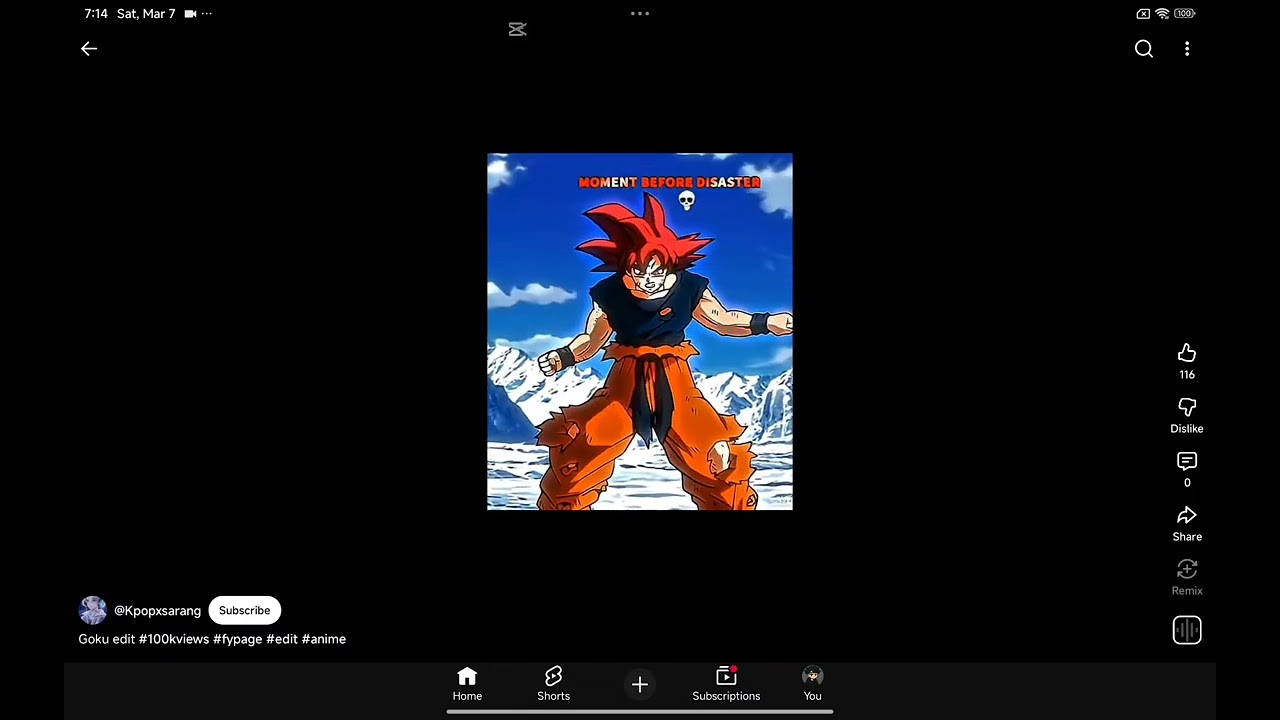Tap the Goku short video to pause
This screenshot has height=720, width=1280.
640,332
